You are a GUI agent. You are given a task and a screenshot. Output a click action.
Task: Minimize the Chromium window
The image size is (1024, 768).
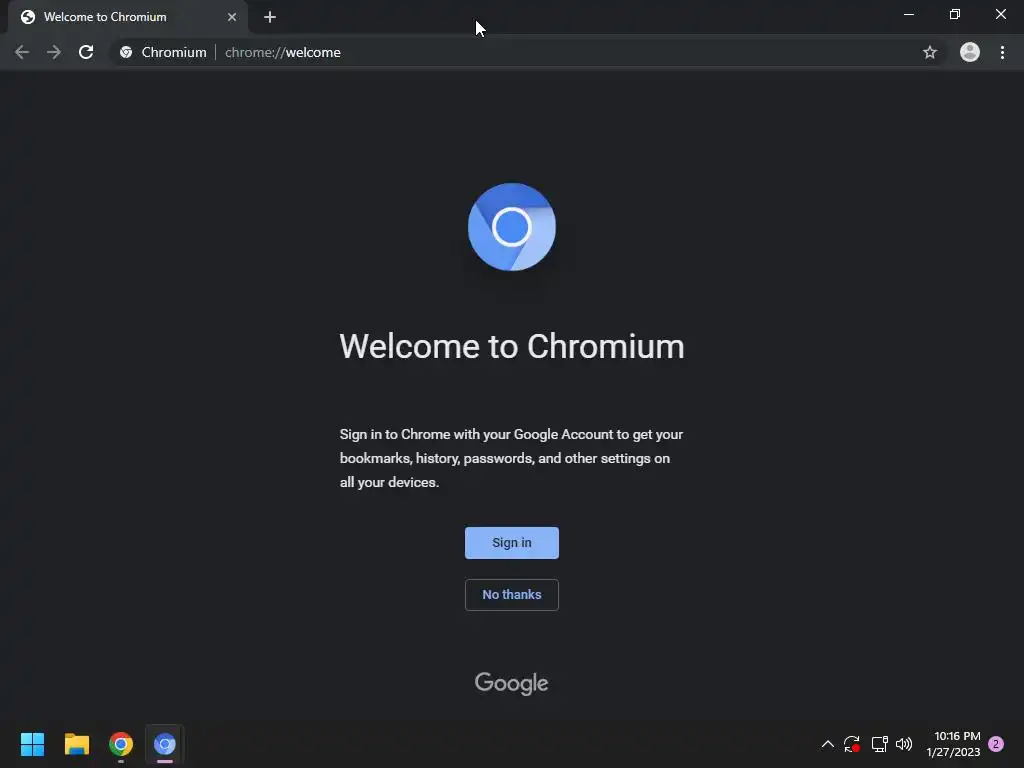click(909, 14)
